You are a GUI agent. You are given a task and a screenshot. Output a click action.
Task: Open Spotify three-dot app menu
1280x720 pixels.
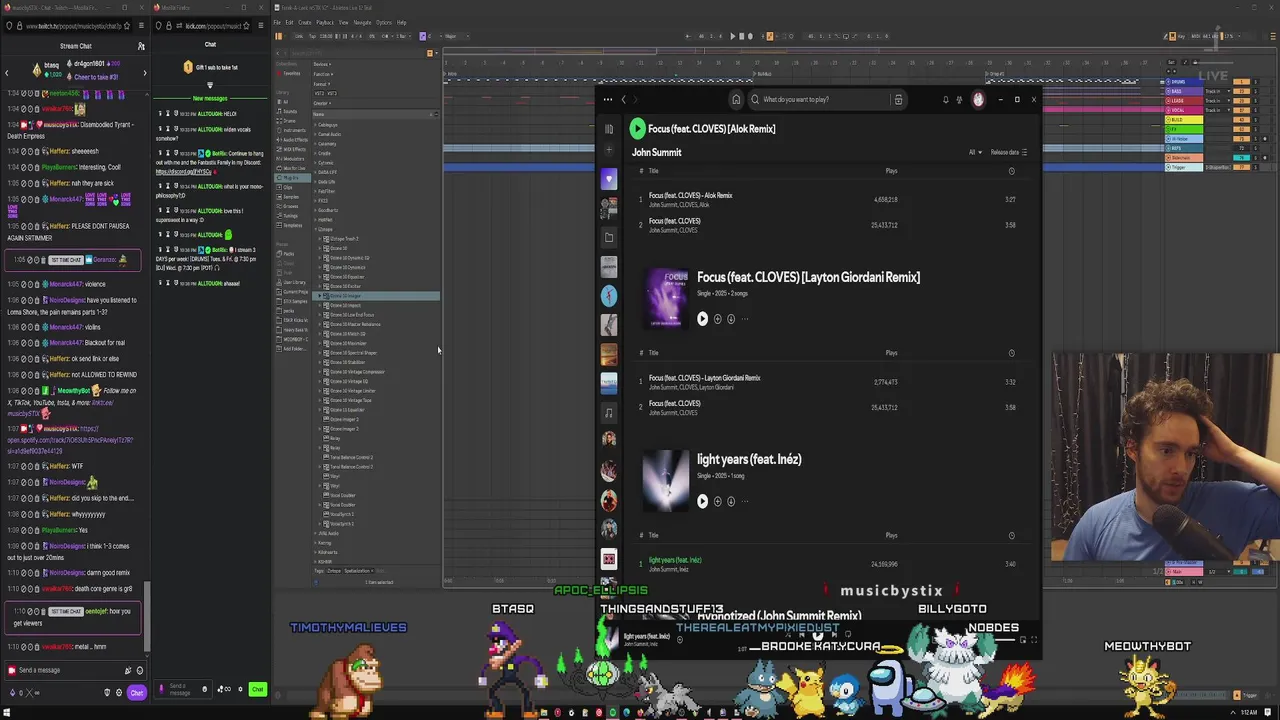(x=607, y=99)
